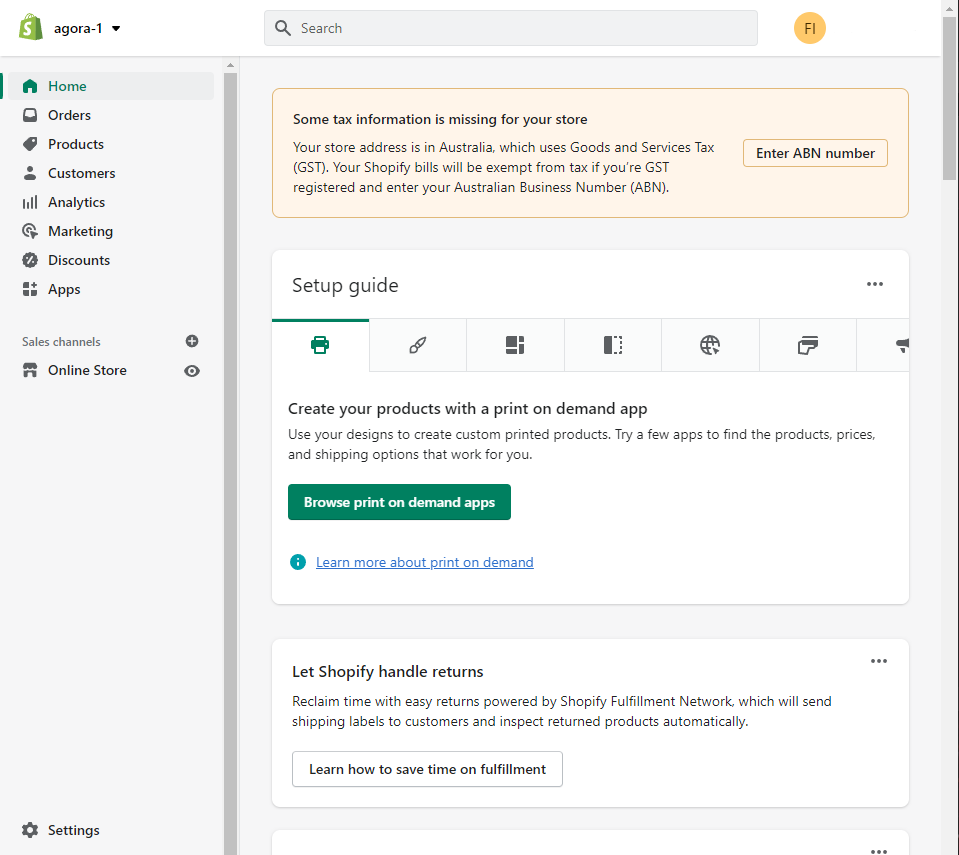Viewport: 959px width, 855px height.
Task: Open Let Shopify handle returns options menu
Action: click(x=879, y=661)
